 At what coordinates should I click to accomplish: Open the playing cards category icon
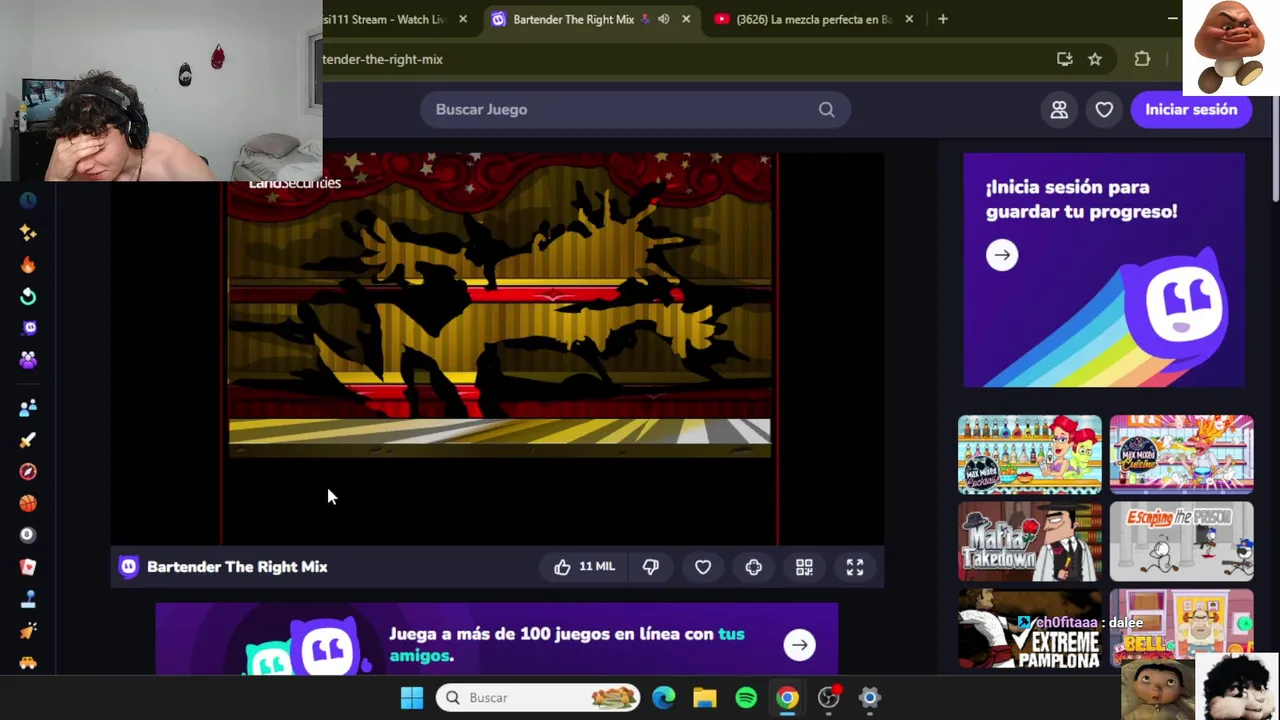click(x=28, y=567)
